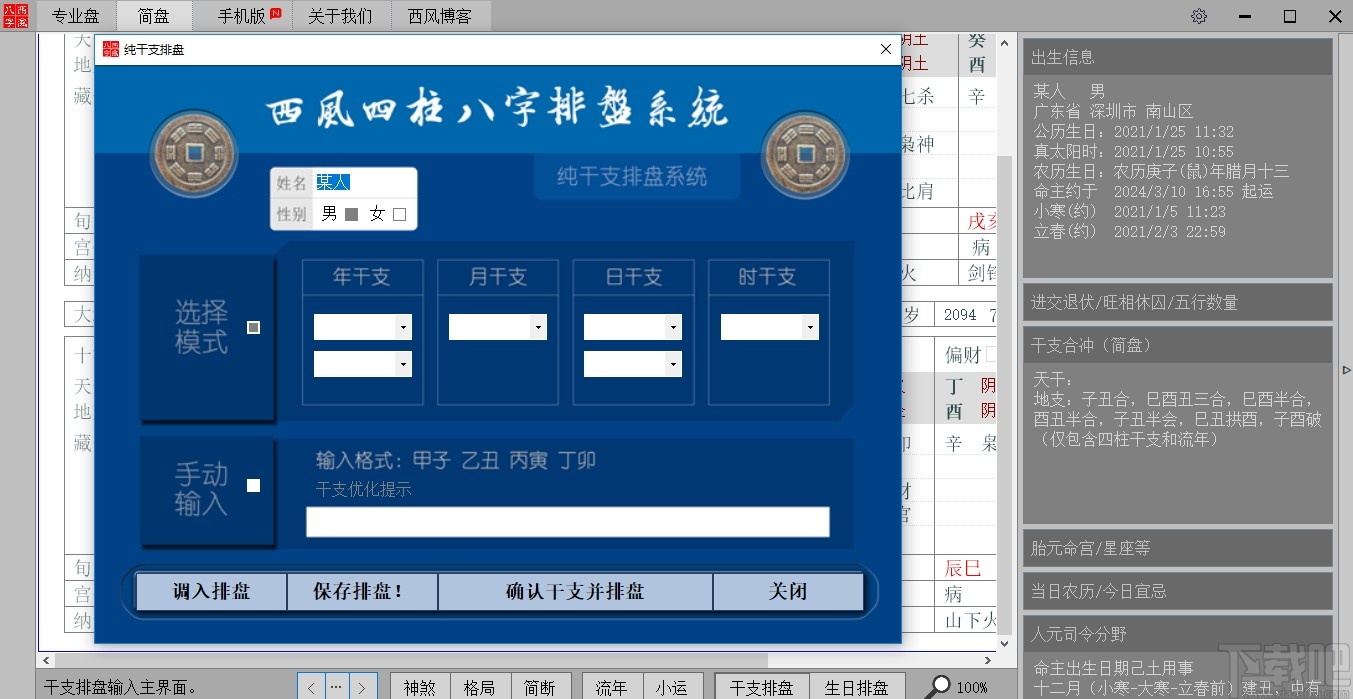Open the settings gear icon
The width and height of the screenshot is (1353, 699).
click(1198, 16)
